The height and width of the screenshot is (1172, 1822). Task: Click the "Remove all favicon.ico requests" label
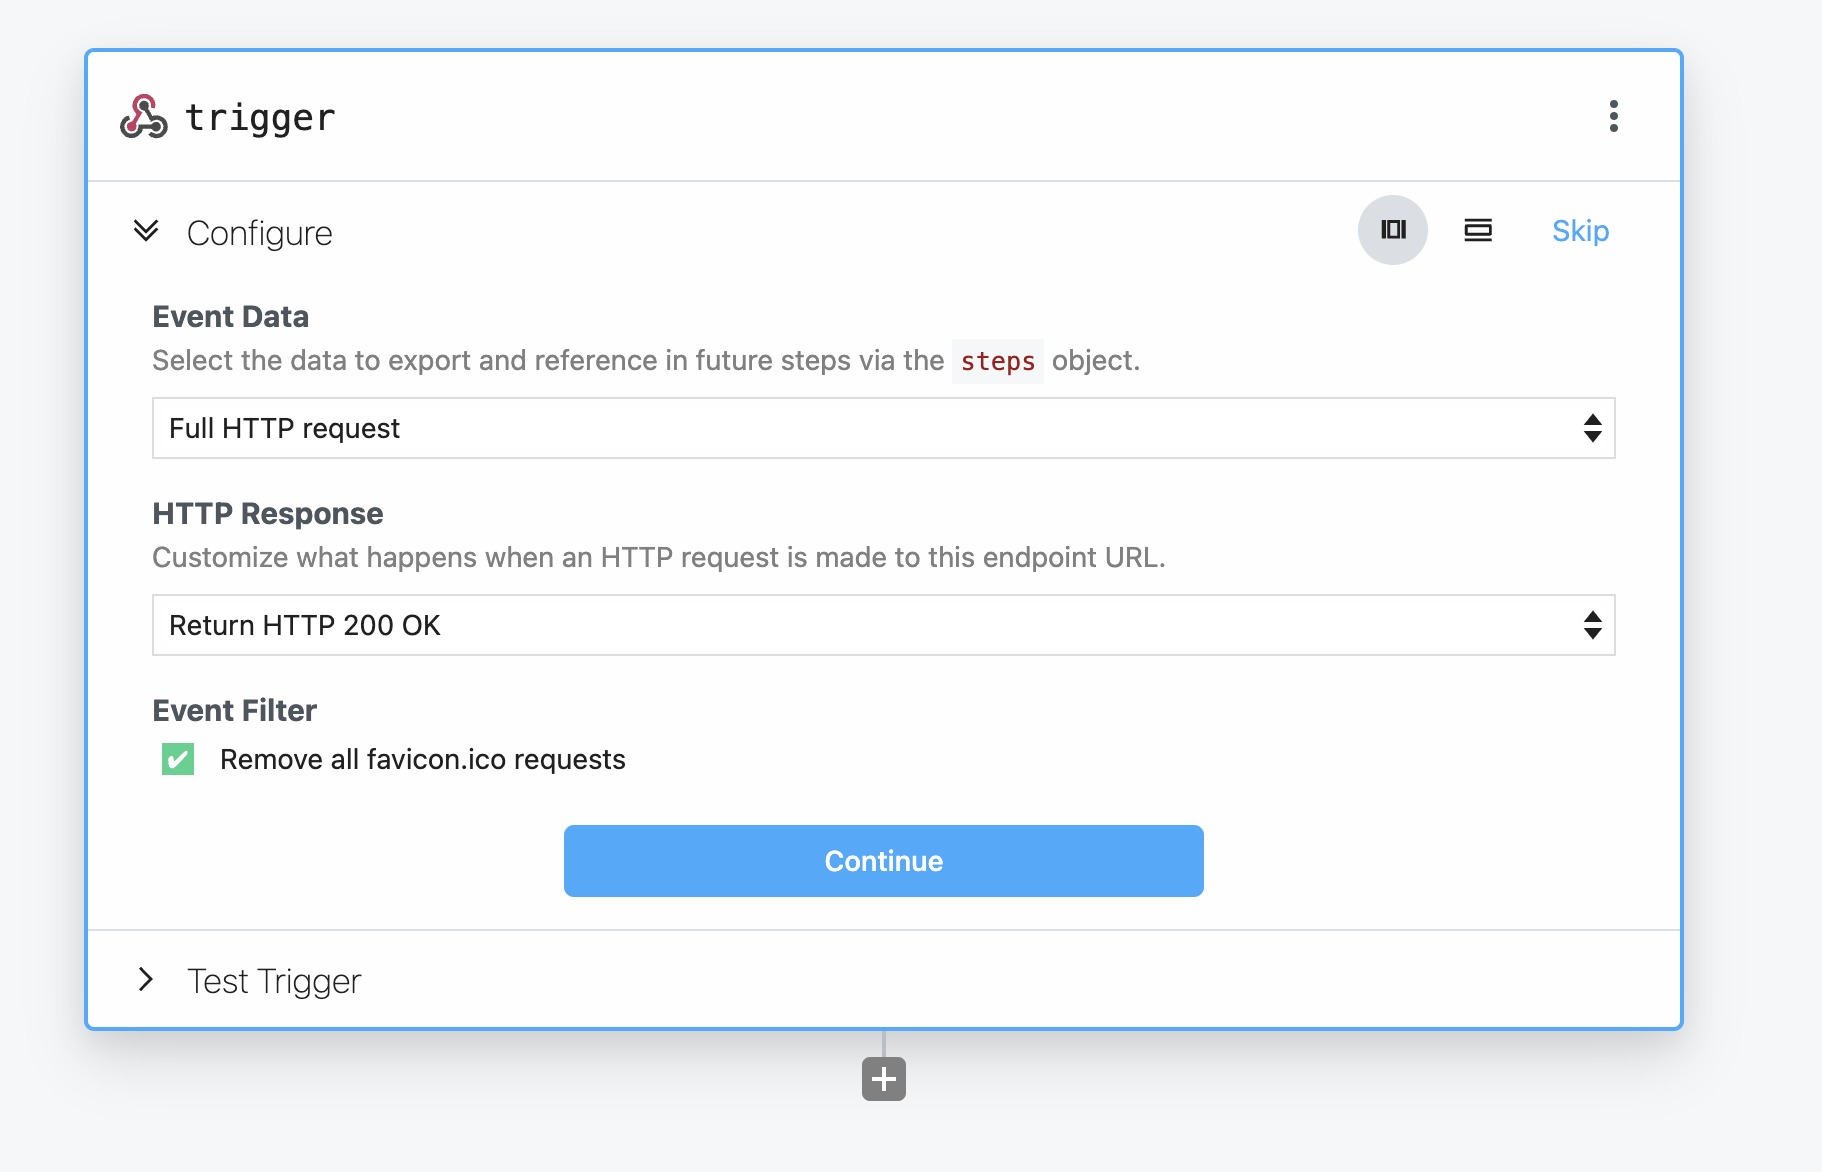(422, 759)
